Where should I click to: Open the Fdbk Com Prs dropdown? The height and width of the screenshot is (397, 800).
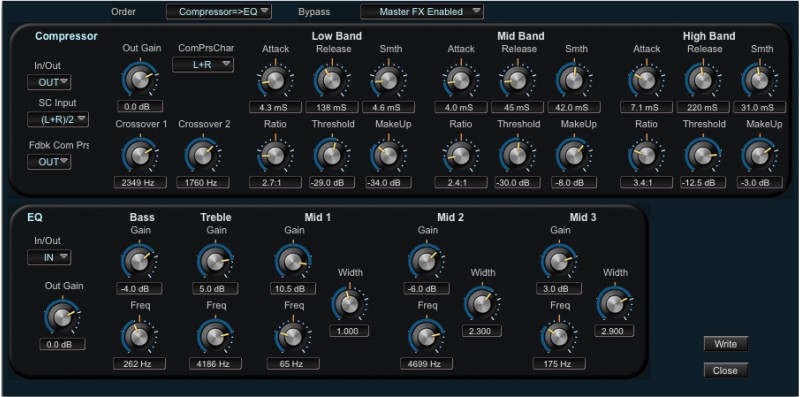(x=49, y=162)
